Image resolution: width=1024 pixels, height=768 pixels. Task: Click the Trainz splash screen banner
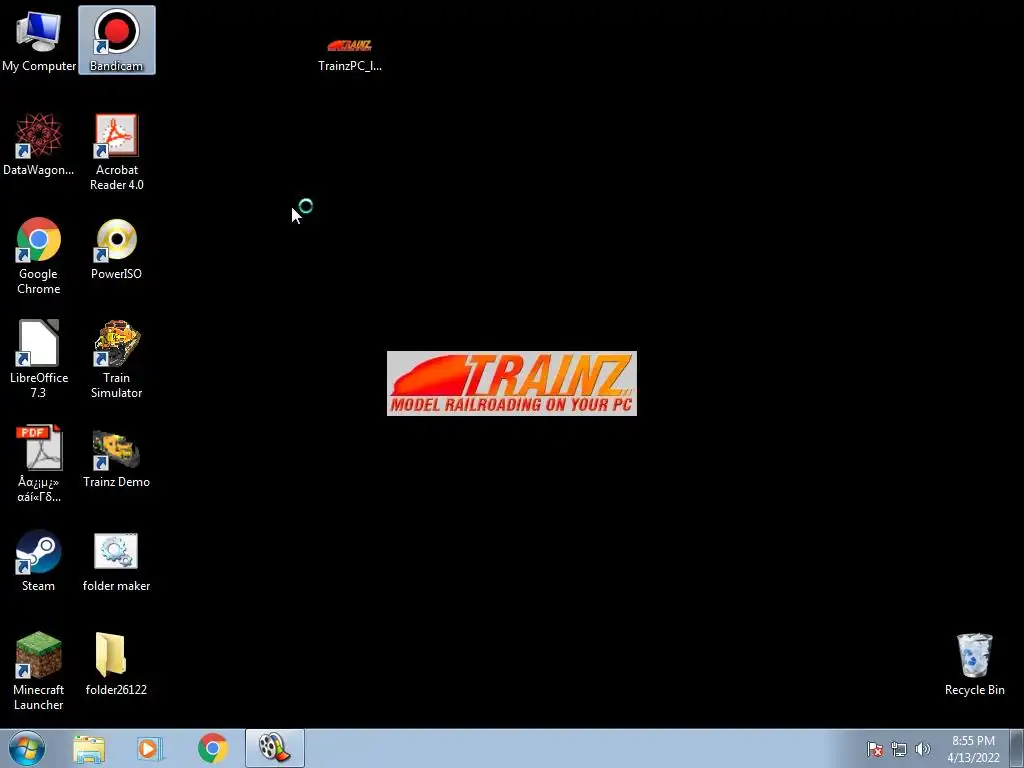(511, 383)
